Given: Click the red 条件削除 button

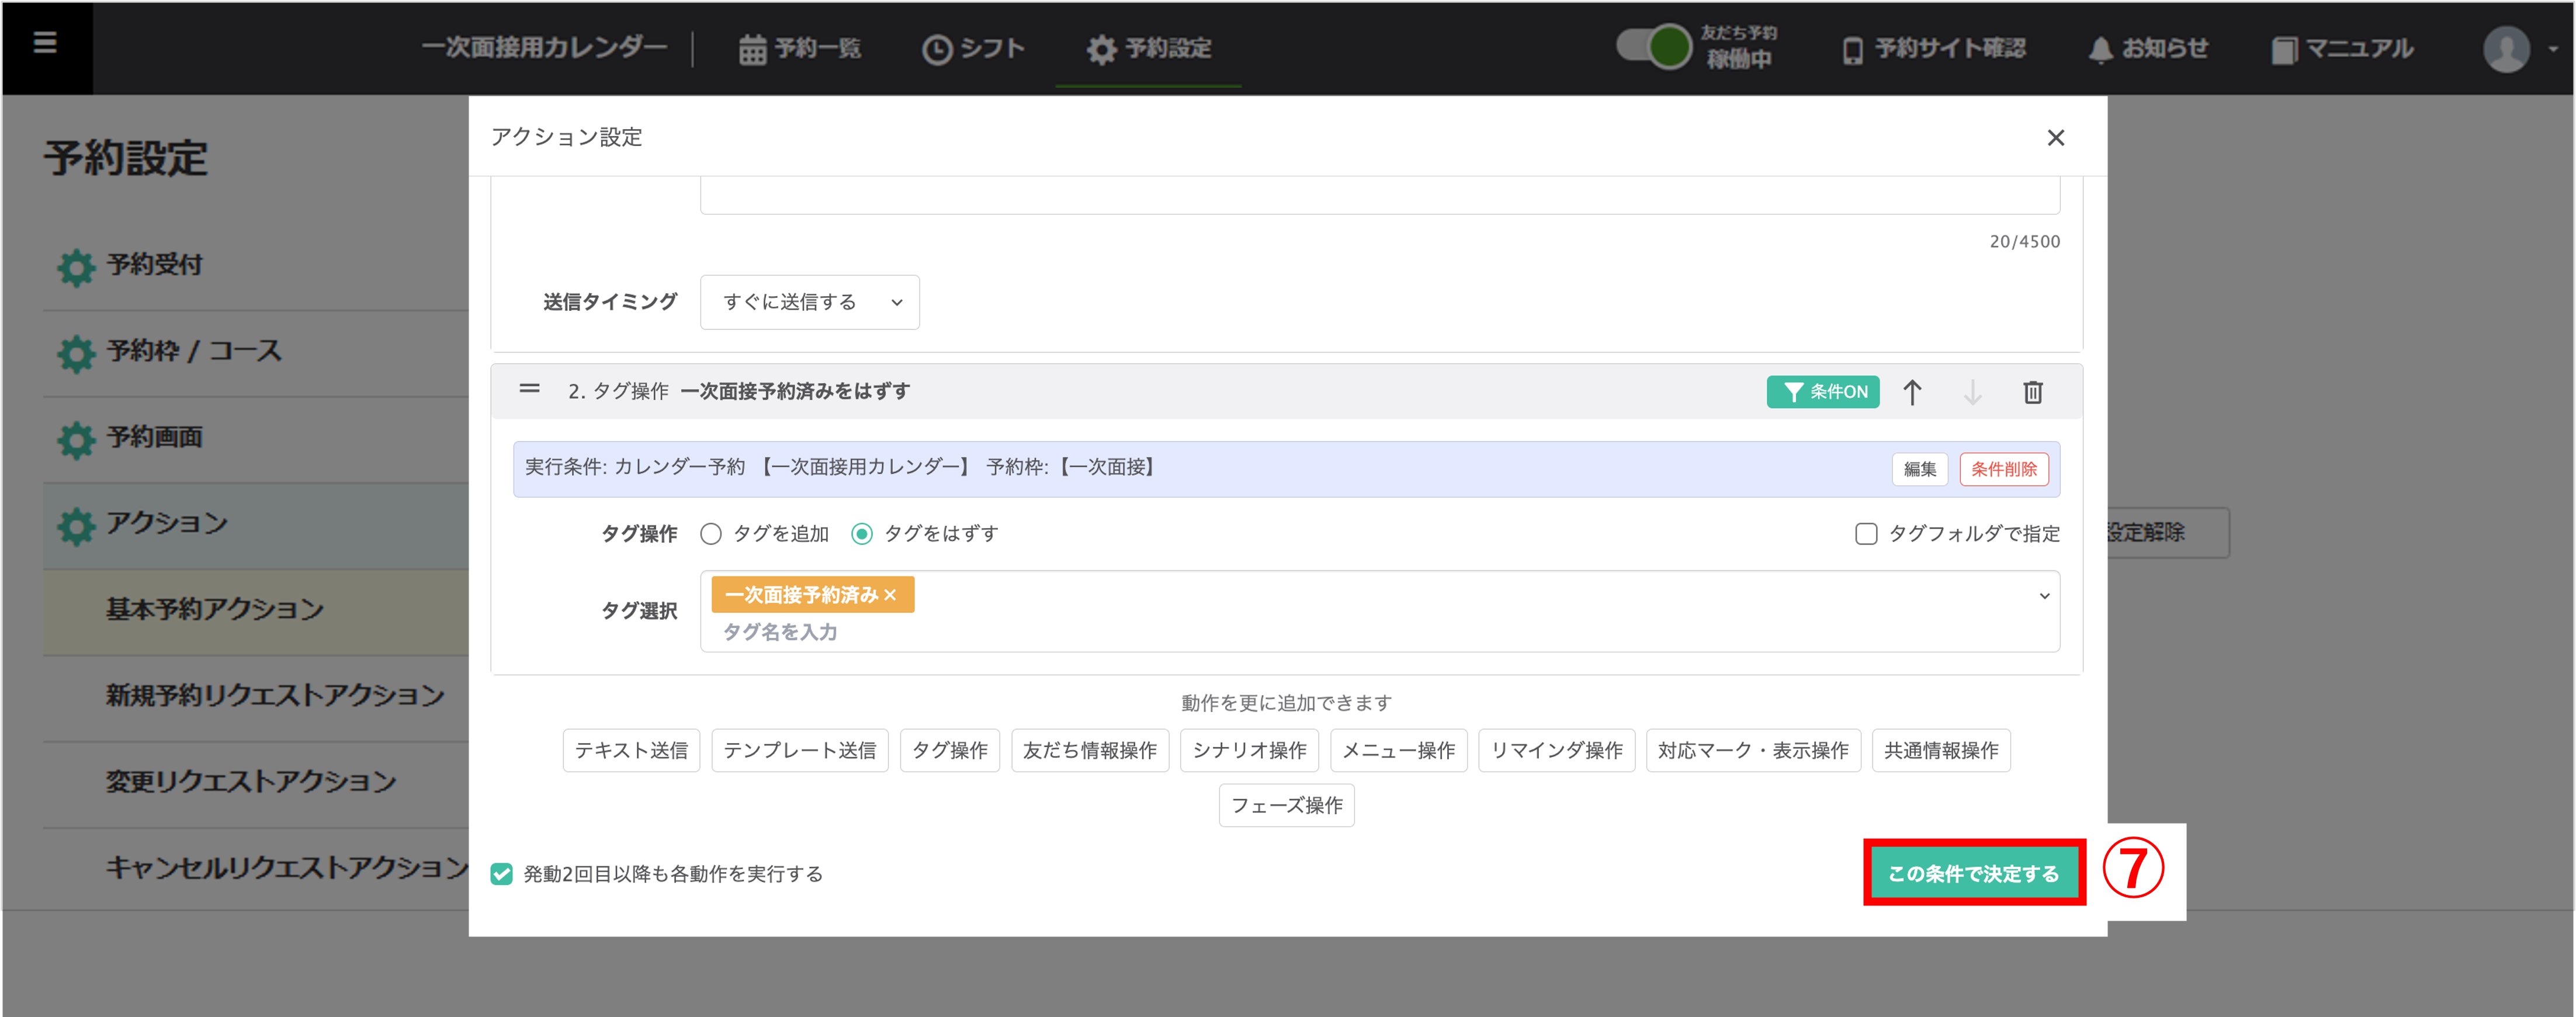Looking at the screenshot, I should coord(2003,469).
